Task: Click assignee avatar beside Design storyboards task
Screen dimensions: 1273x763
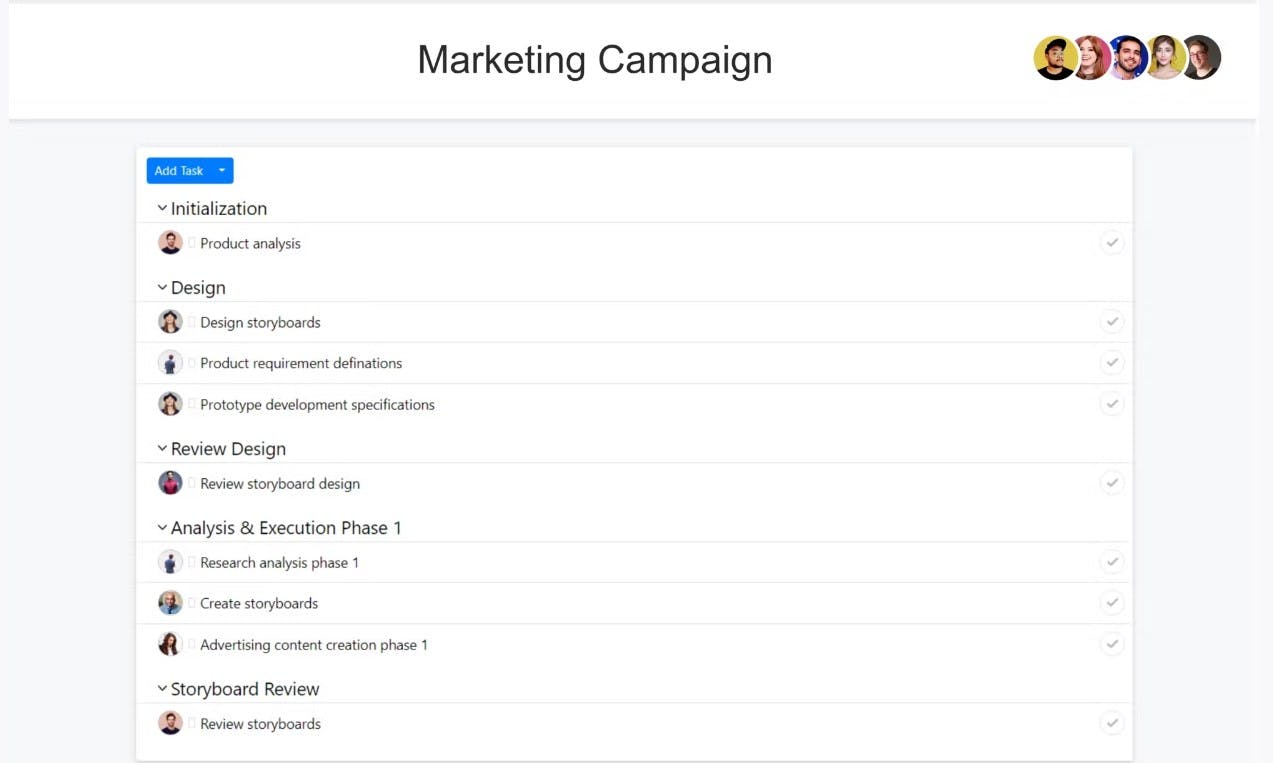Action: click(170, 322)
